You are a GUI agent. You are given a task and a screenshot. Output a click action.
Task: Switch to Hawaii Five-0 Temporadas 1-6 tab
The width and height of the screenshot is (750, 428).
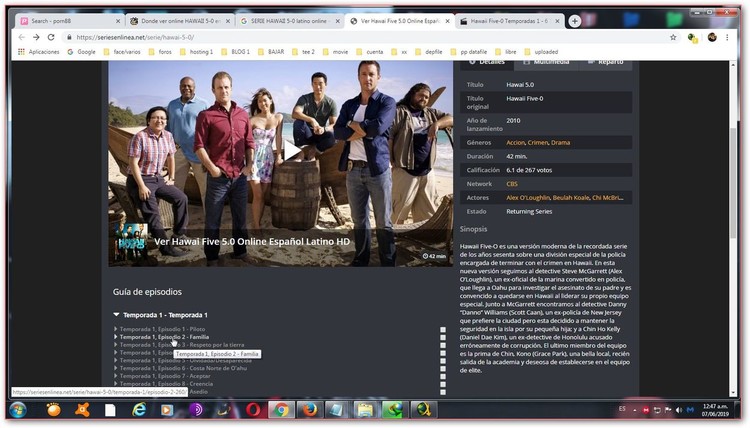pos(510,21)
